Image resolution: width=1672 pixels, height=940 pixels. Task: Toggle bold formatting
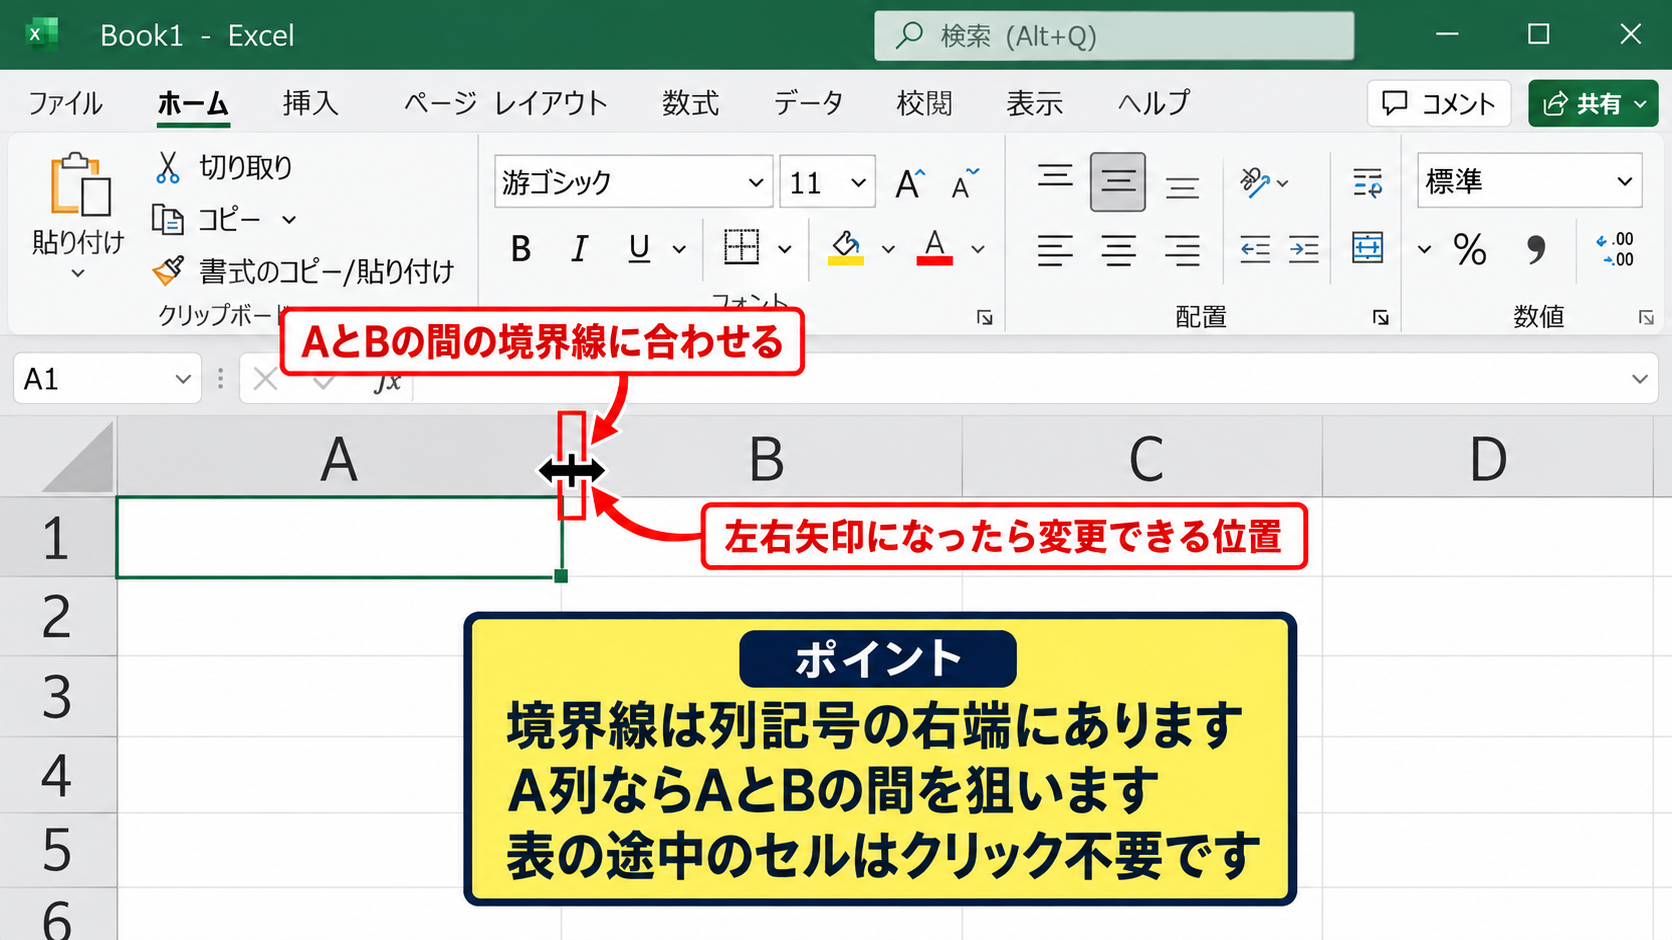pos(520,248)
